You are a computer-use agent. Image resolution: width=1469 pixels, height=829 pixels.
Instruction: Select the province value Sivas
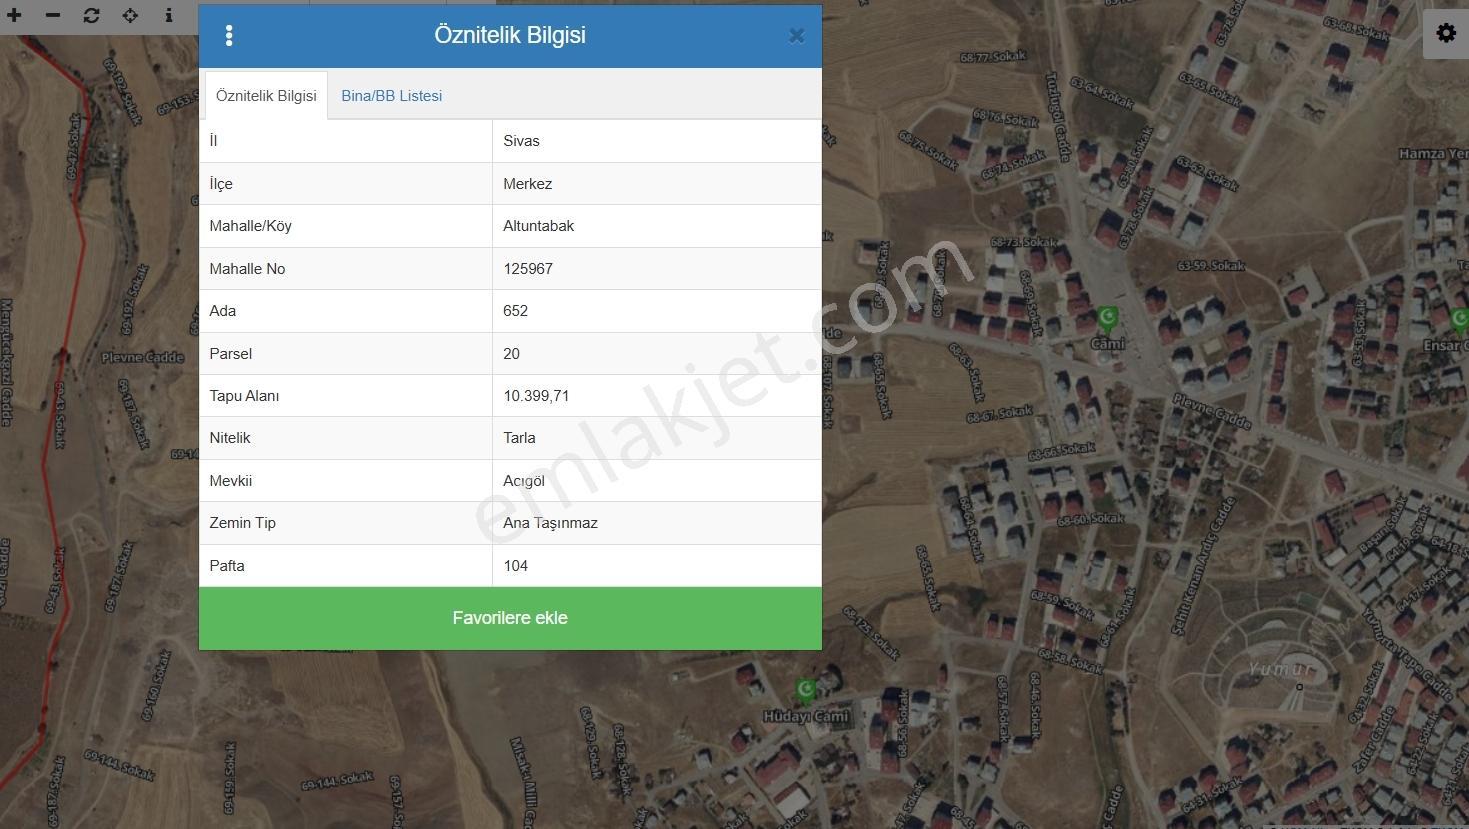coord(521,141)
